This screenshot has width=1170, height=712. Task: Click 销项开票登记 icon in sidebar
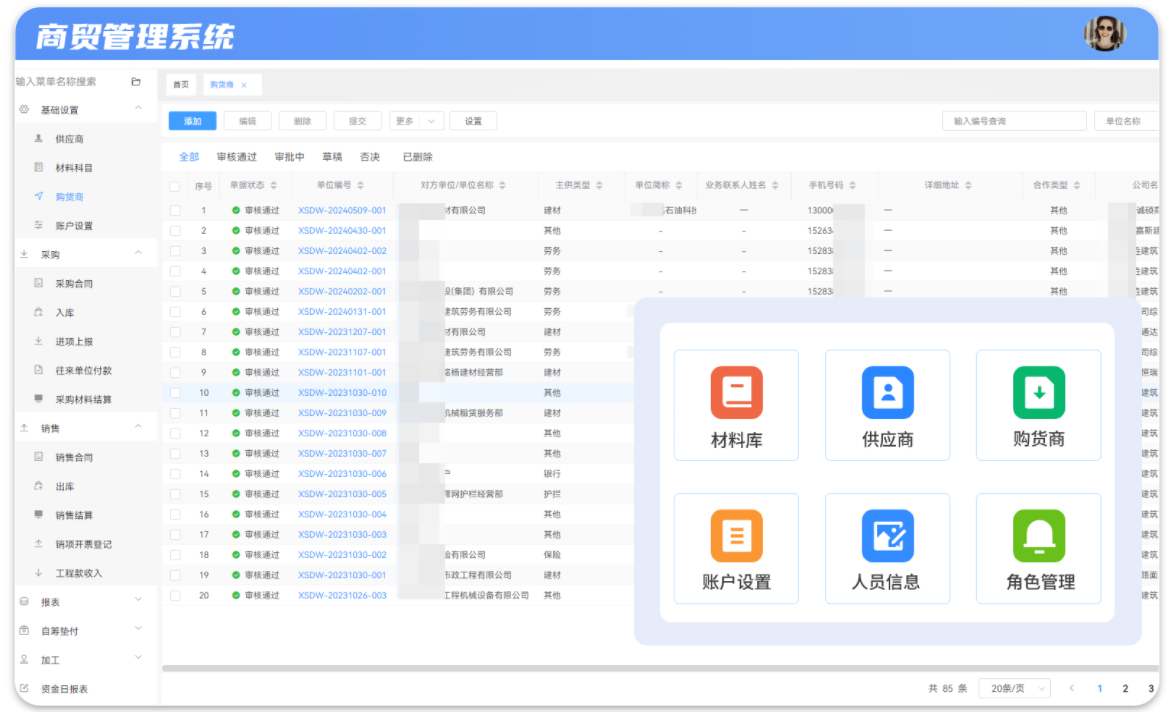[x=39, y=544]
